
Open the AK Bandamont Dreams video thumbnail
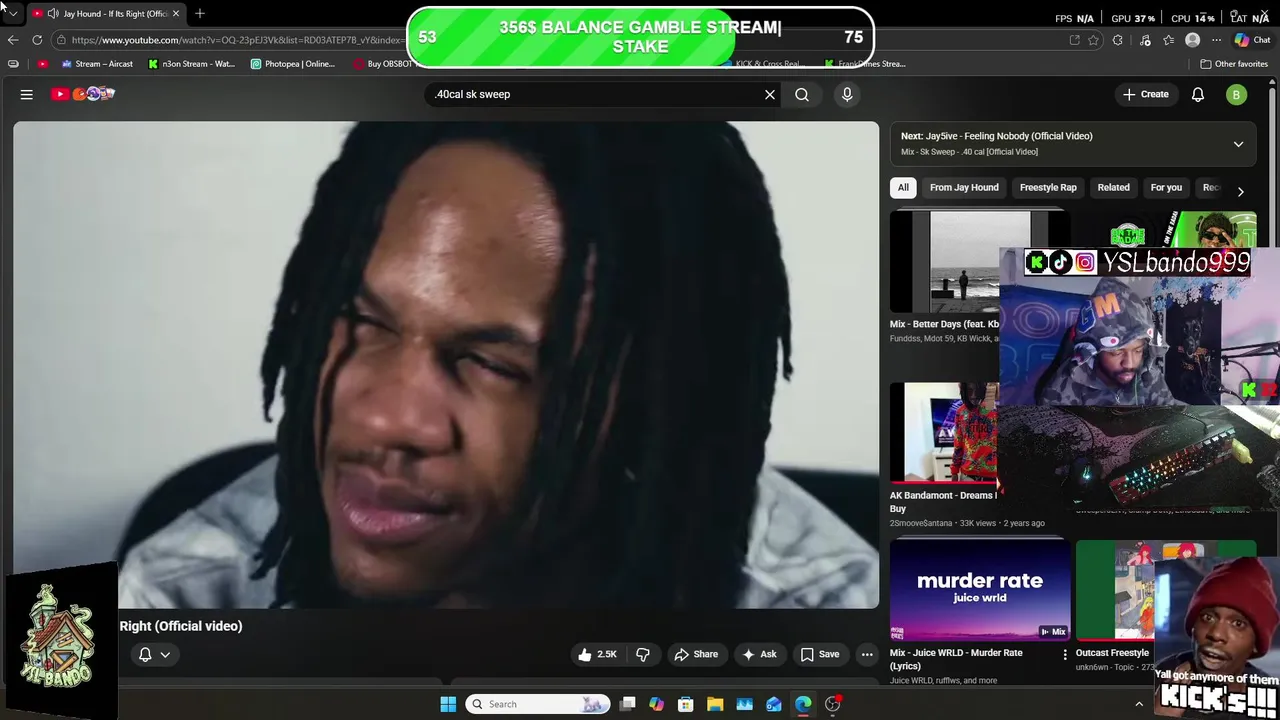[945, 432]
